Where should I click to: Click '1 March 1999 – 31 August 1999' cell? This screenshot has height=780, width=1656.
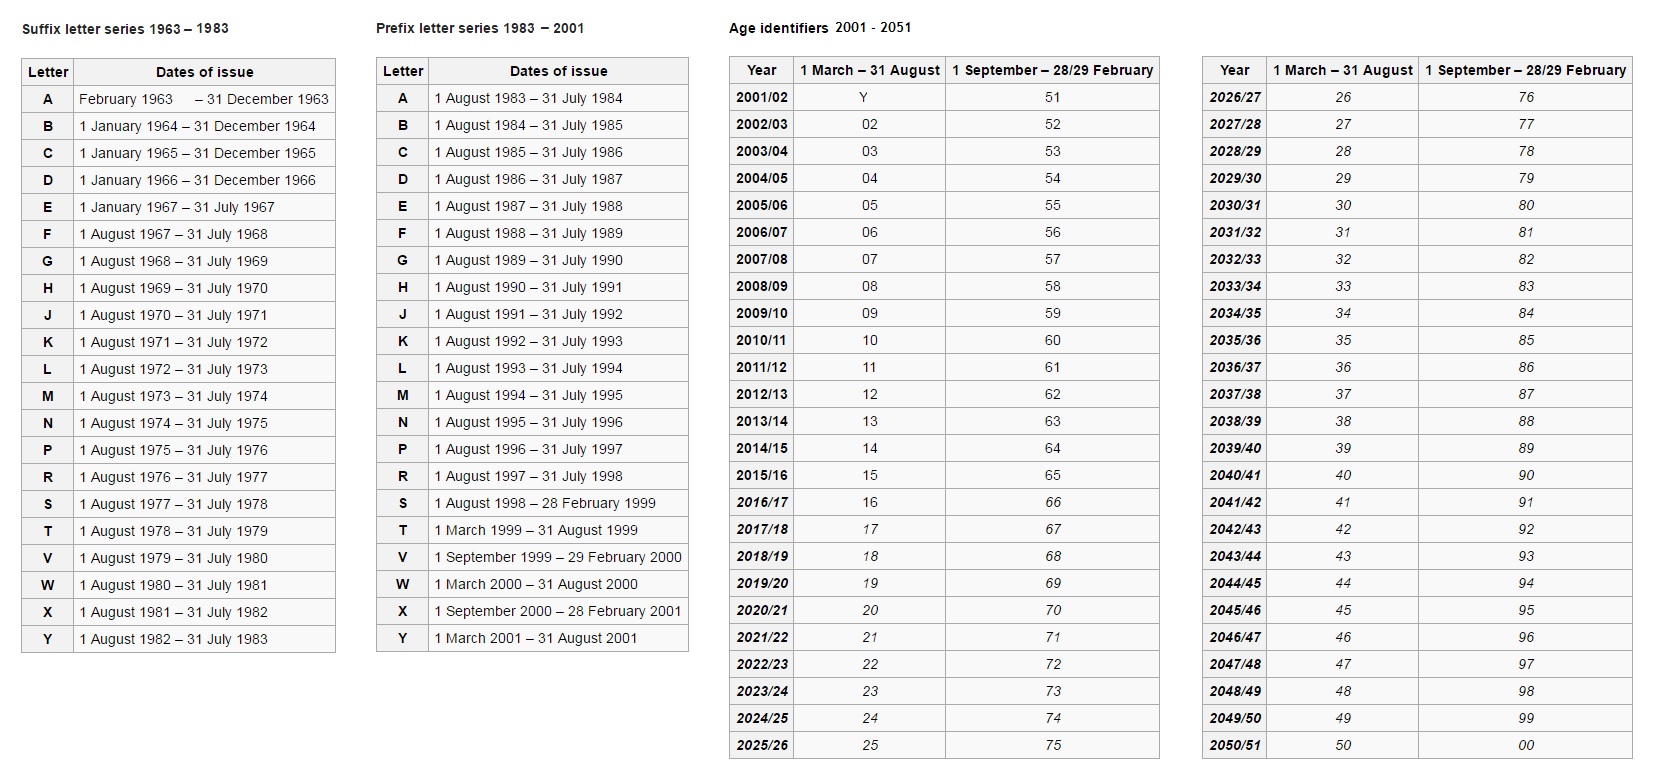click(558, 530)
